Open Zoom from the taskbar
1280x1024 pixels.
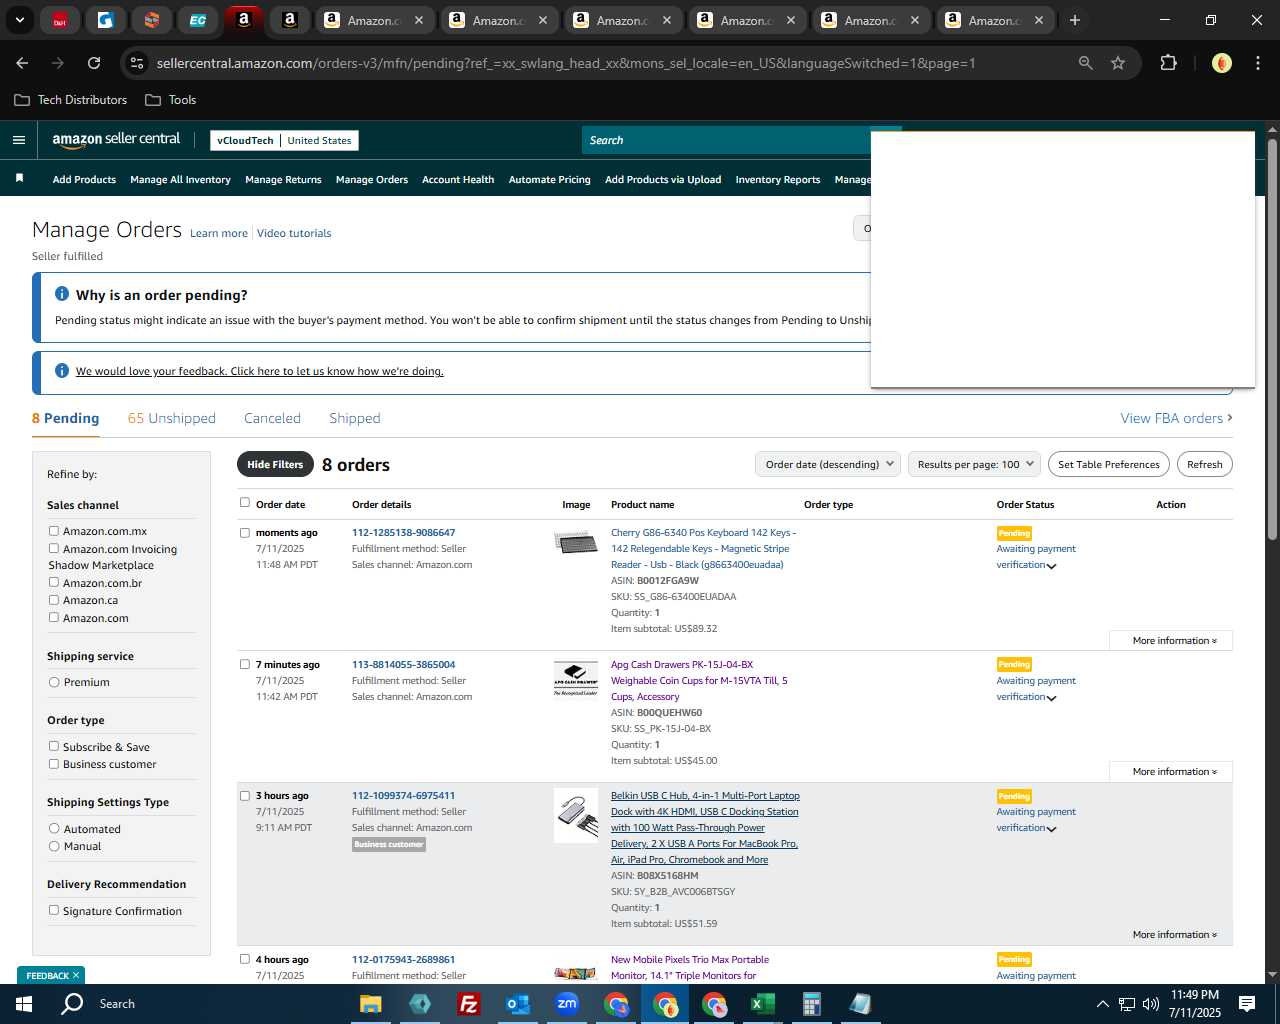(567, 1004)
